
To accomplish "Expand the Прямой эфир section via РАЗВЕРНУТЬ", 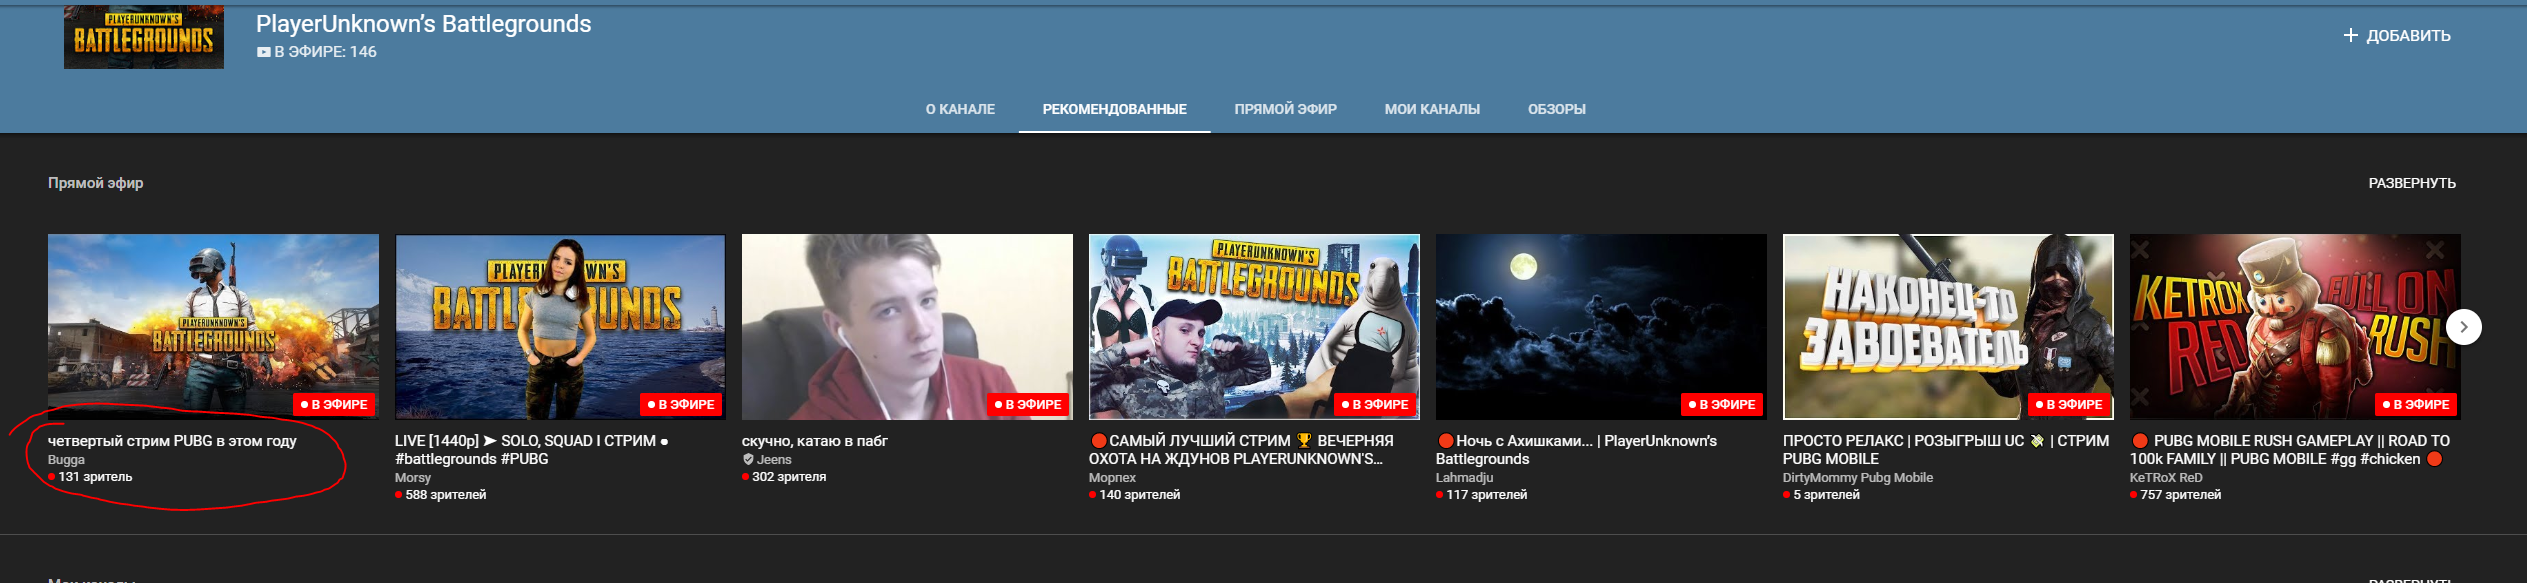I will pyautogui.click(x=2411, y=183).
